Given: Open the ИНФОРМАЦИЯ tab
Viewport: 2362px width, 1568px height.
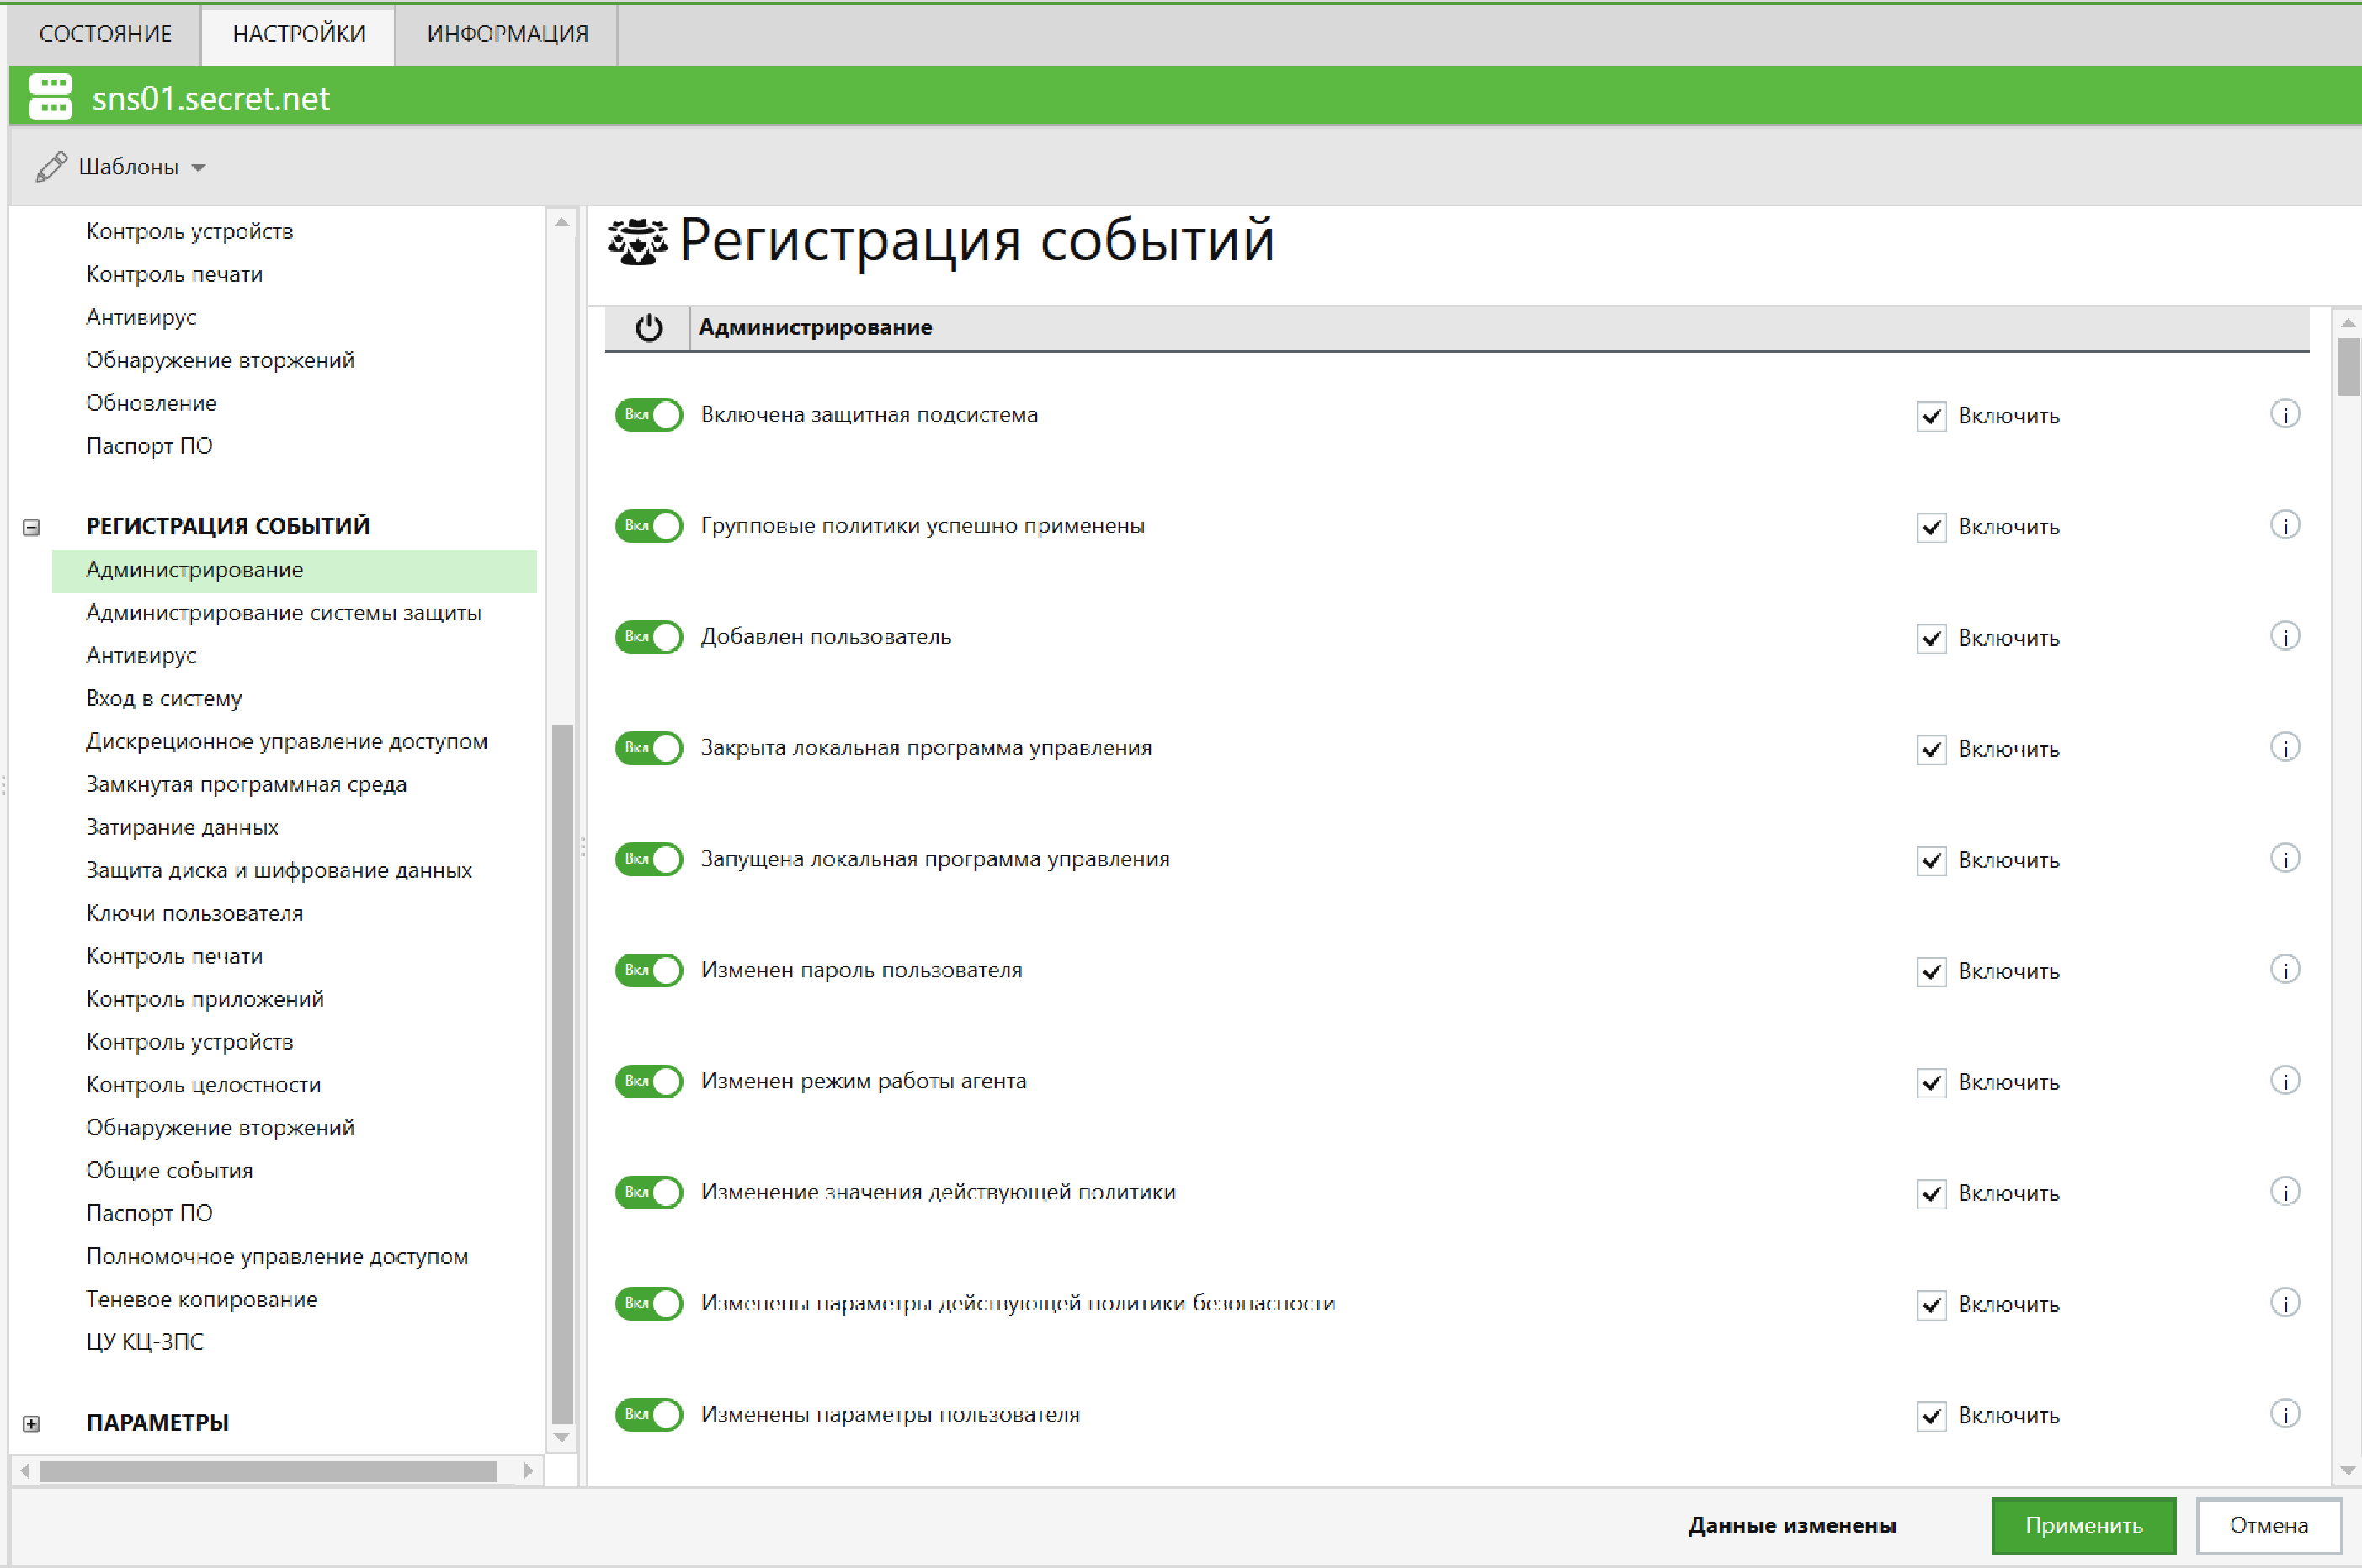Looking at the screenshot, I should 507,34.
